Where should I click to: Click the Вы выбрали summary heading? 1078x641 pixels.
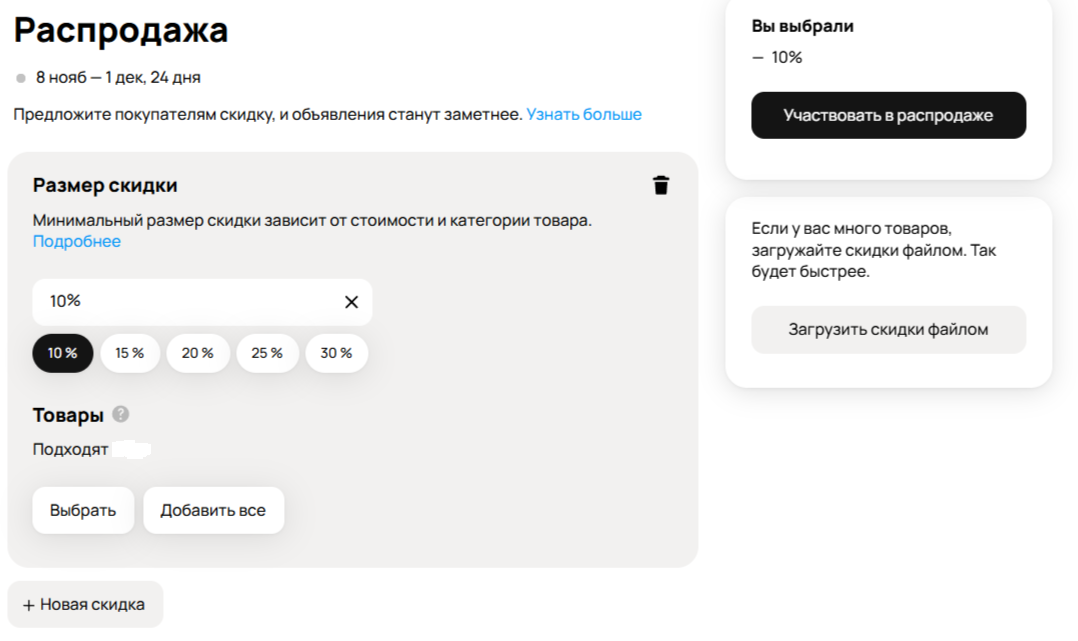pos(803,26)
